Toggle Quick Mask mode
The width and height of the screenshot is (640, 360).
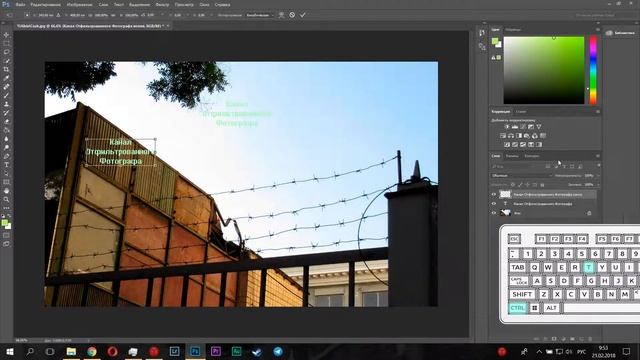coord(6,236)
